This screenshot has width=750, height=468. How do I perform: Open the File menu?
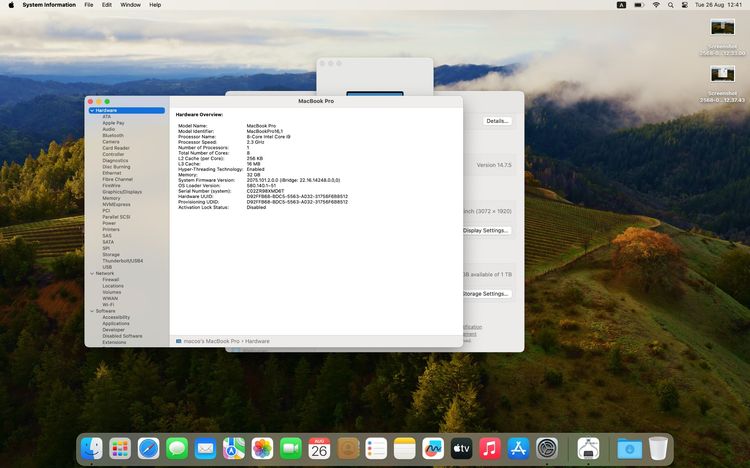[89, 5]
